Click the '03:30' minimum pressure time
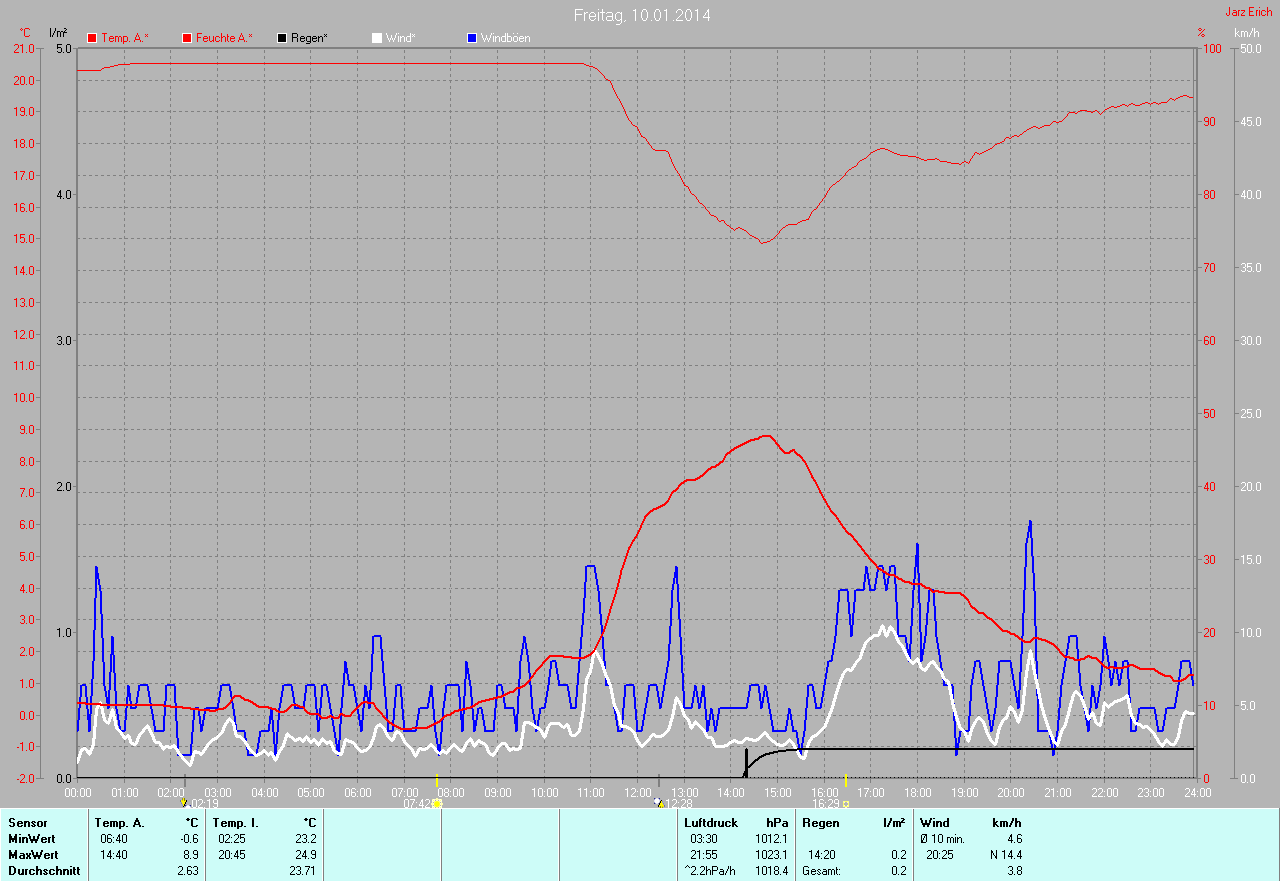1280x881 pixels. tap(704, 839)
